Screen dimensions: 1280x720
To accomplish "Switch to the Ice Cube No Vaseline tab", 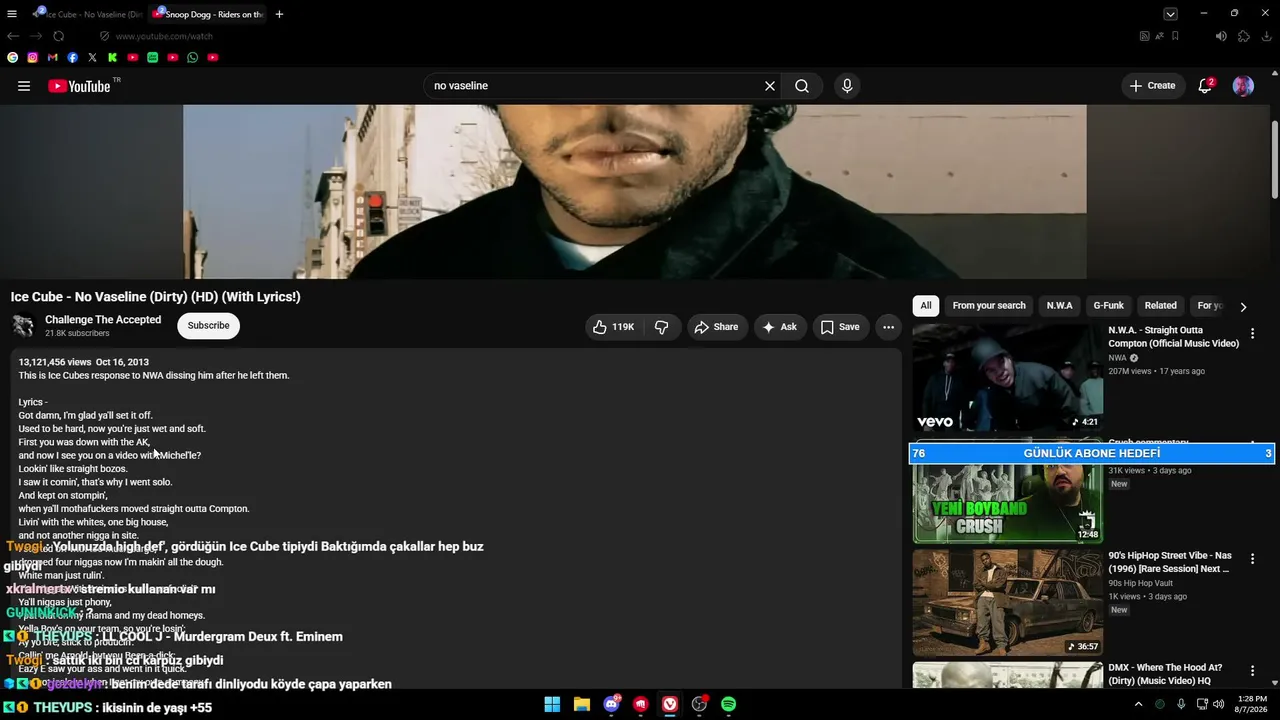I will [x=87, y=14].
